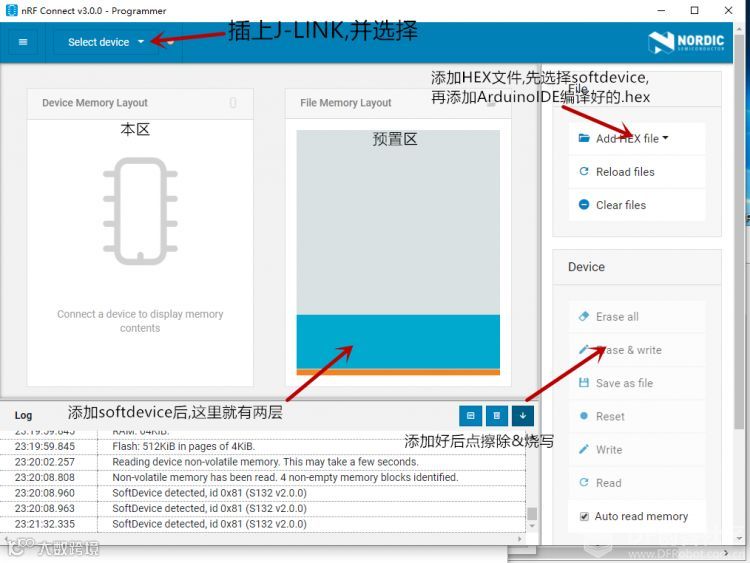Click the right-side page vertical scrollbar
Viewport: 750px width, 563px height.
click(739, 230)
